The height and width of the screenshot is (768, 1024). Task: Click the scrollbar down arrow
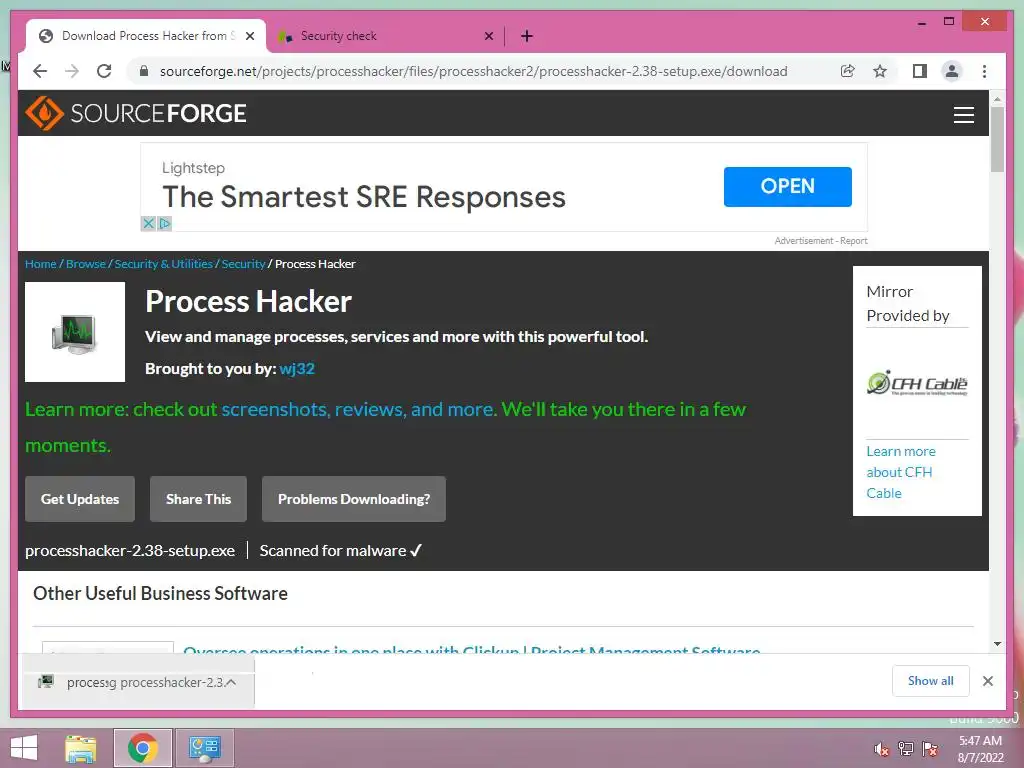point(997,644)
